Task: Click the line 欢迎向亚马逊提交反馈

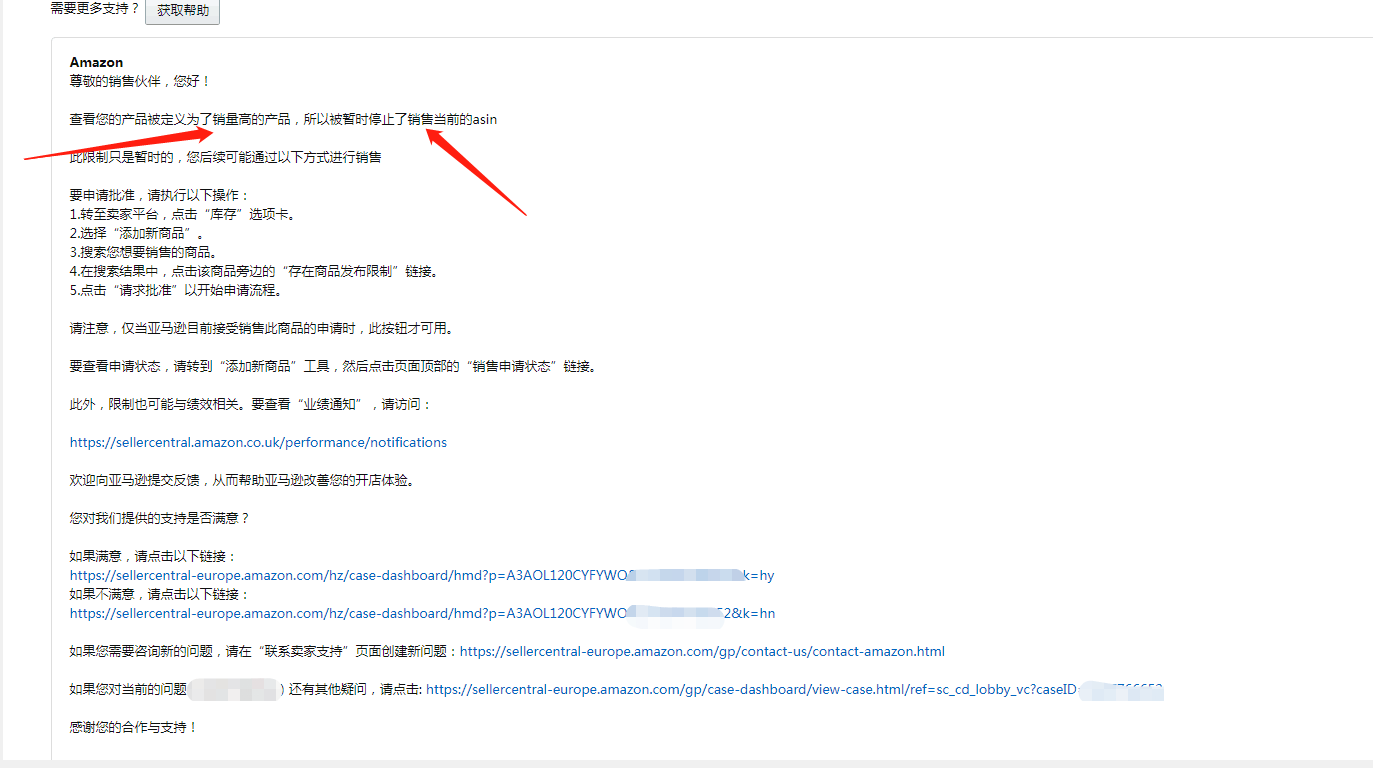Action: (242, 480)
